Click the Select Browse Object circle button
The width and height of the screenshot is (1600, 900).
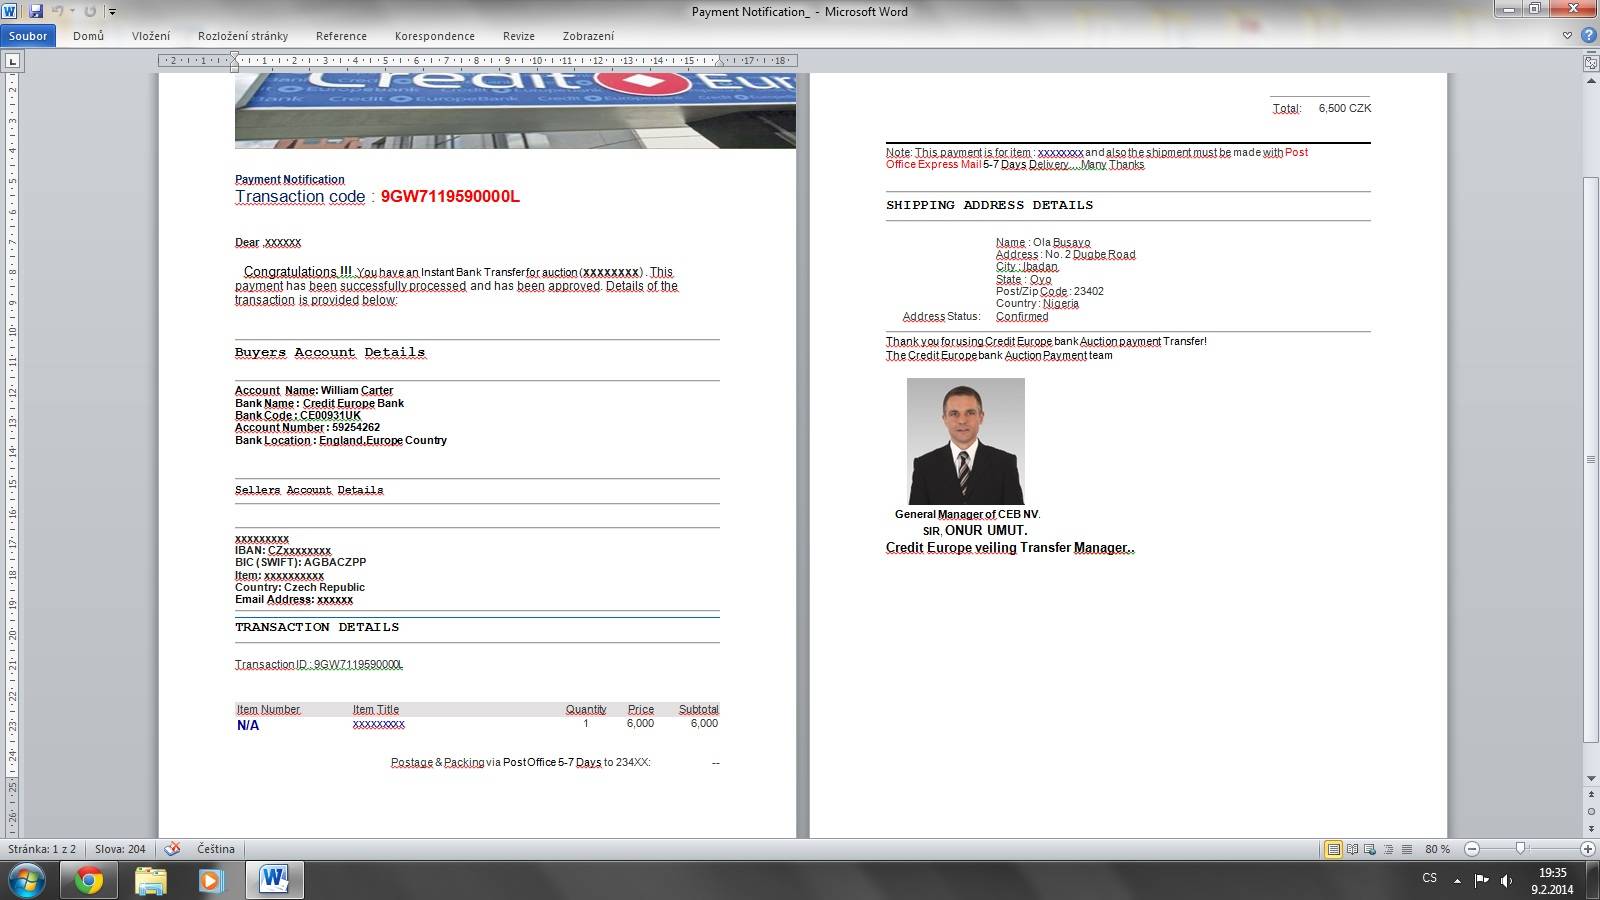[1591, 811]
